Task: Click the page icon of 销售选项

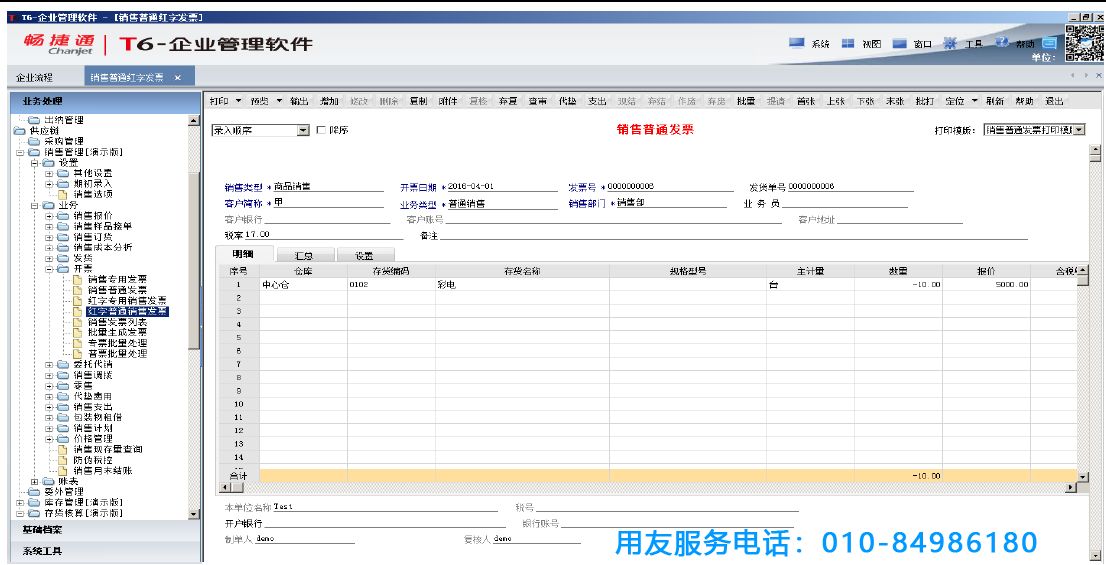Action: click(x=63, y=194)
